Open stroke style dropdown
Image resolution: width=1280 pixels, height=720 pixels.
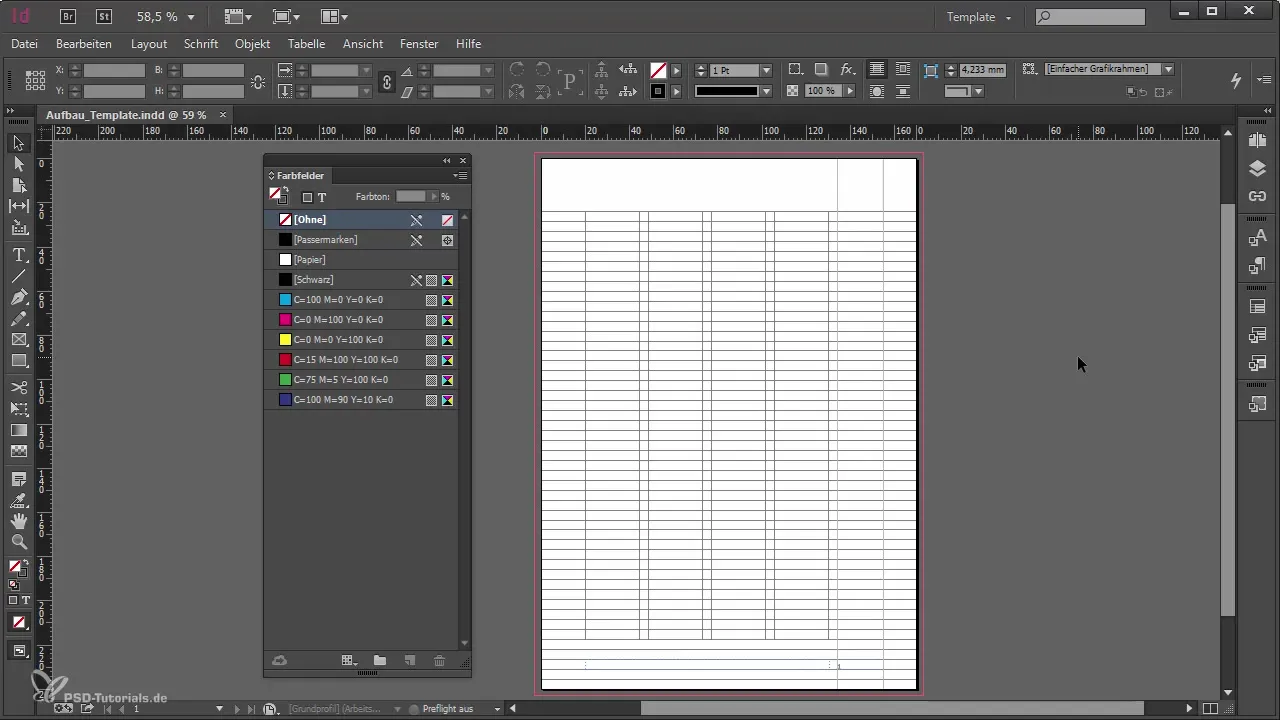coord(766,91)
